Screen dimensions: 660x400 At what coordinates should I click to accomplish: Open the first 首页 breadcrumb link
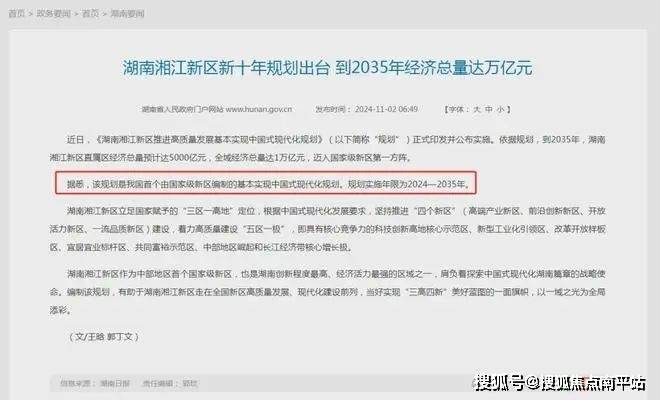[16, 13]
